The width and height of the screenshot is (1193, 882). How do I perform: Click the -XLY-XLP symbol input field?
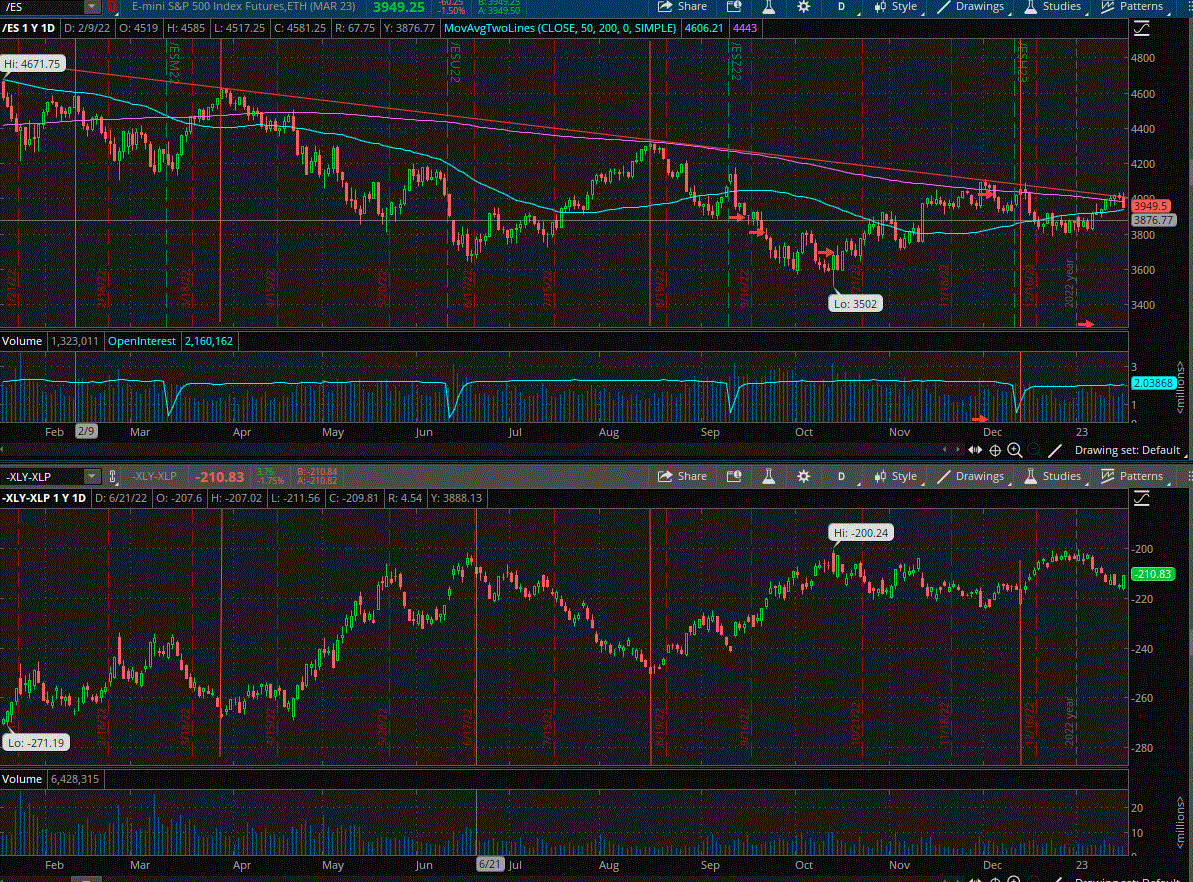coord(42,476)
